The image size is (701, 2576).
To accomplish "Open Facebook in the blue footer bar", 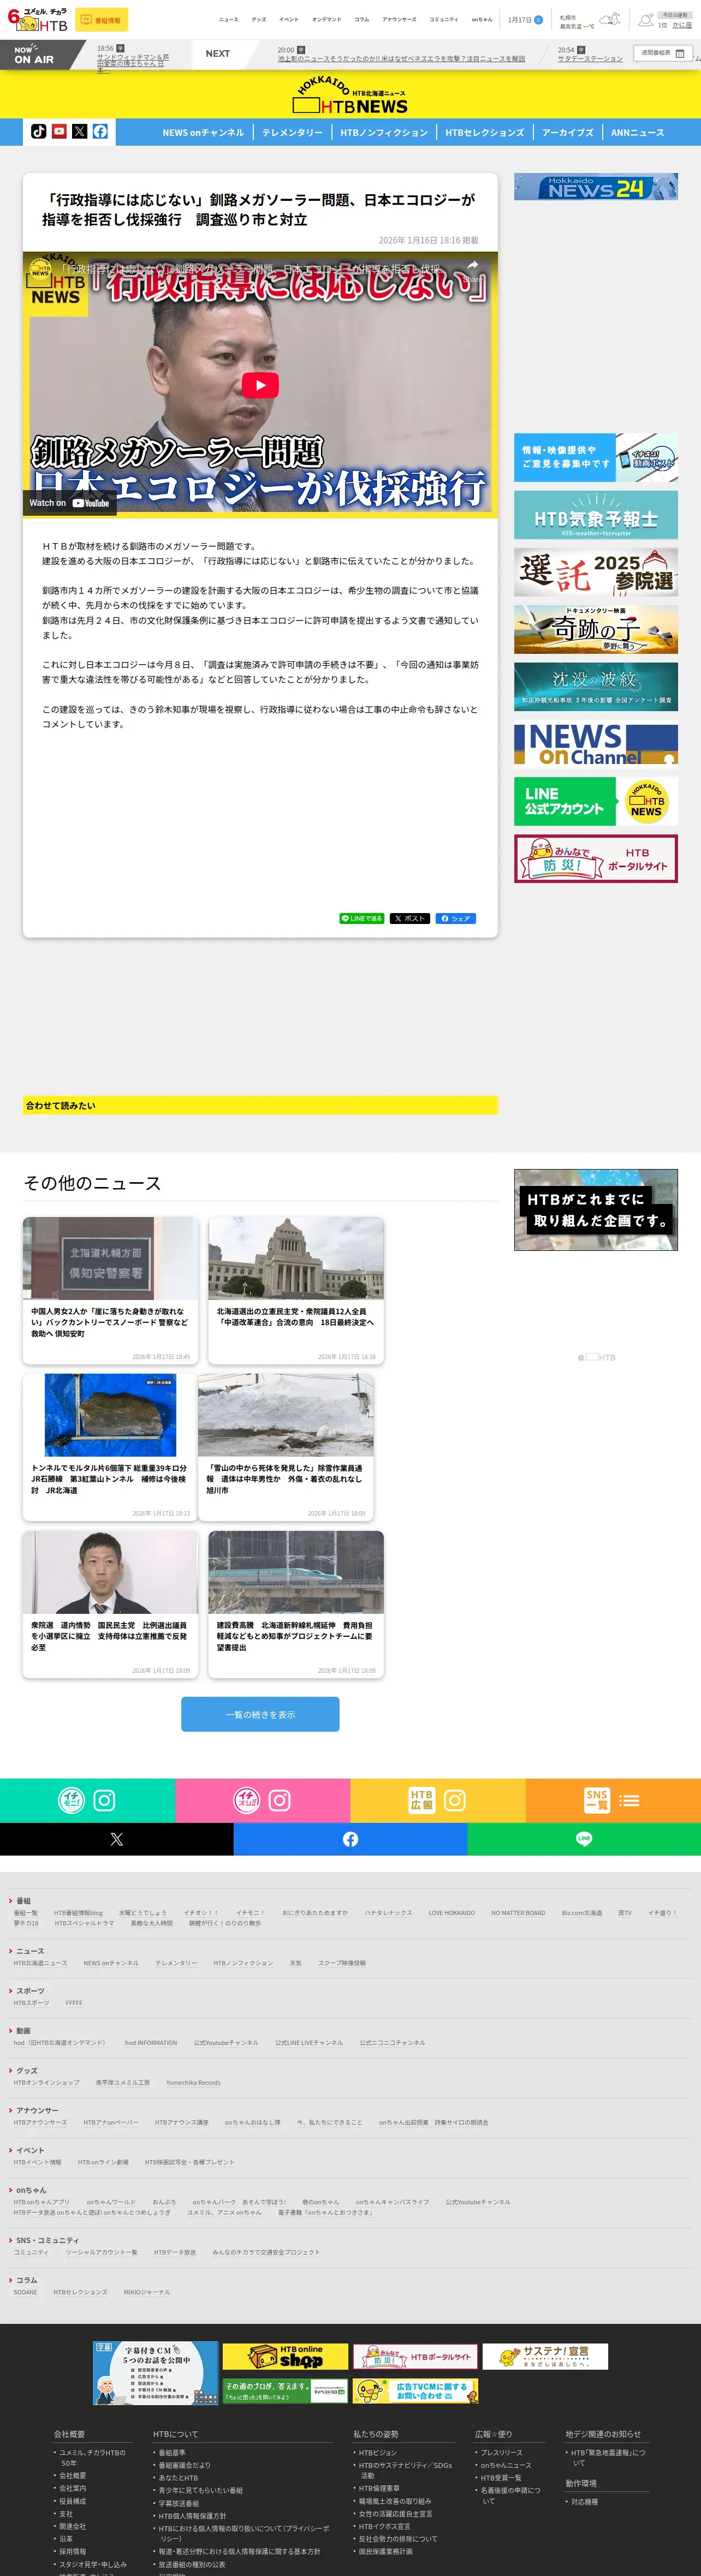I will 350,1839.
